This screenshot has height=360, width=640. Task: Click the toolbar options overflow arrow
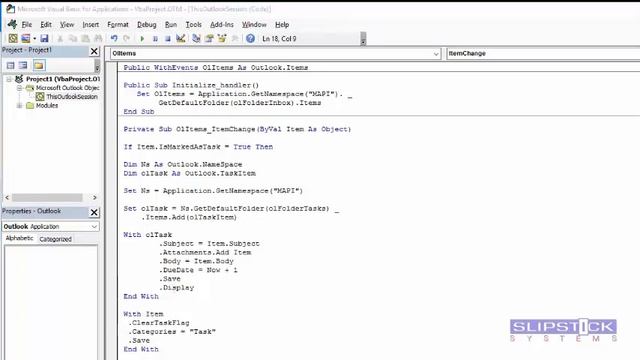tap(363, 39)
